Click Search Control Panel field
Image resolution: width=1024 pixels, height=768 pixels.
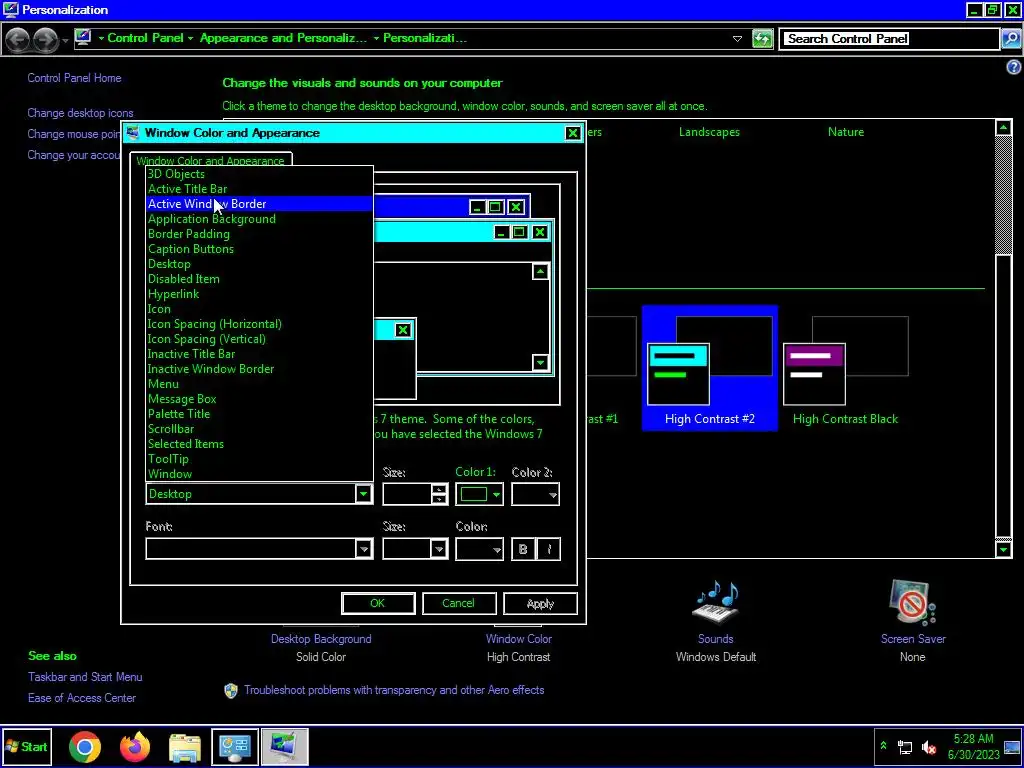tap(889, 39)
